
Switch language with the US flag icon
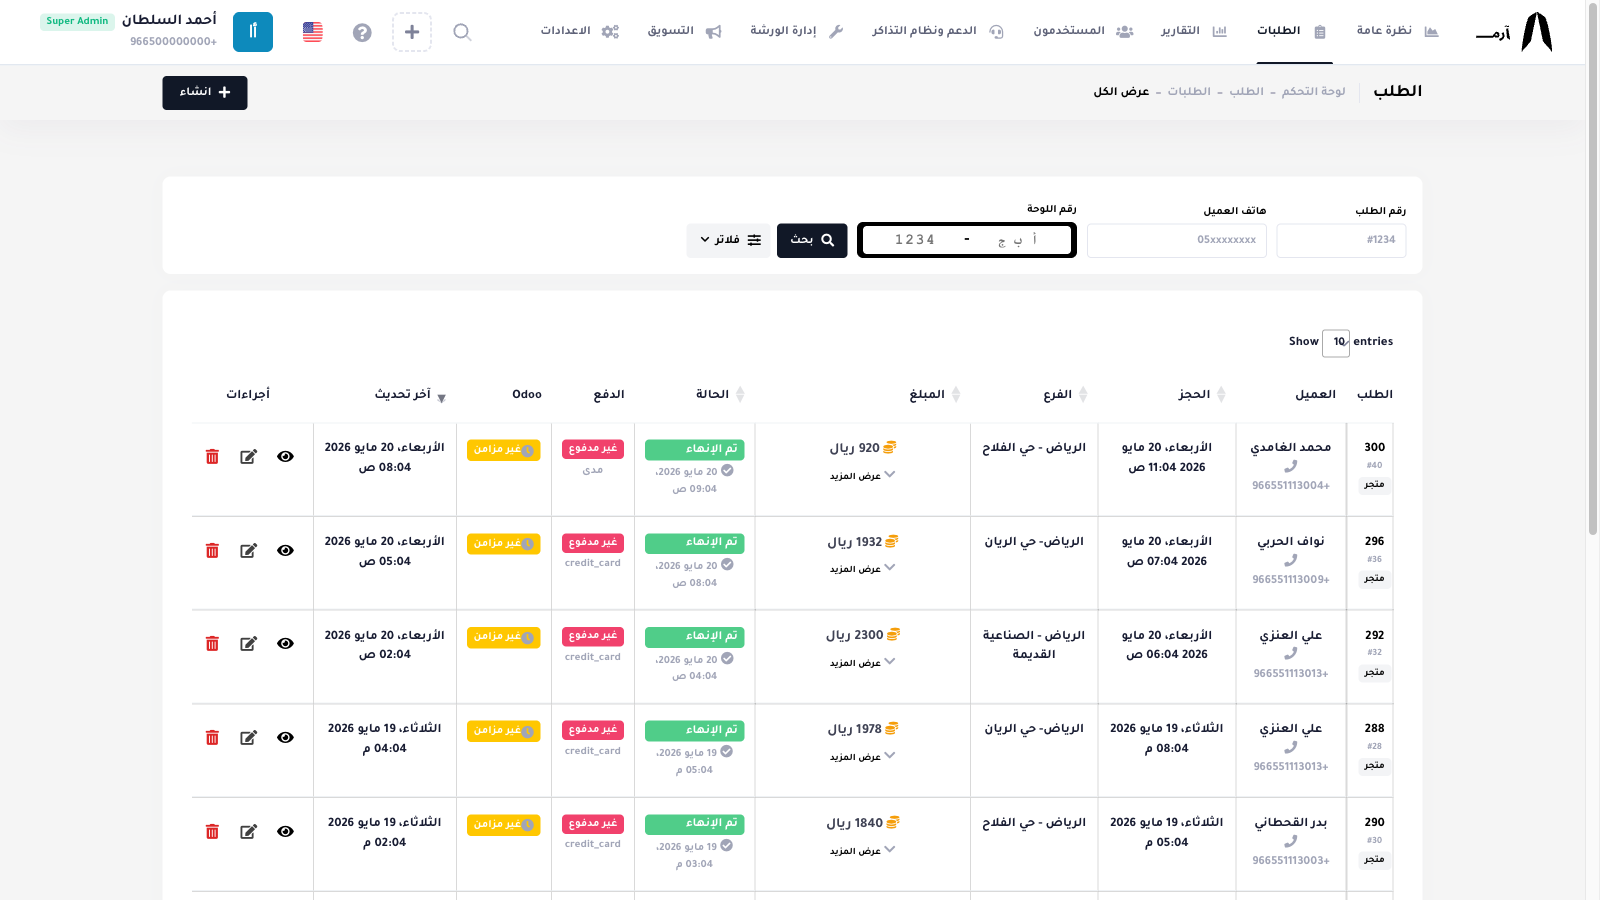coord(313,32)
